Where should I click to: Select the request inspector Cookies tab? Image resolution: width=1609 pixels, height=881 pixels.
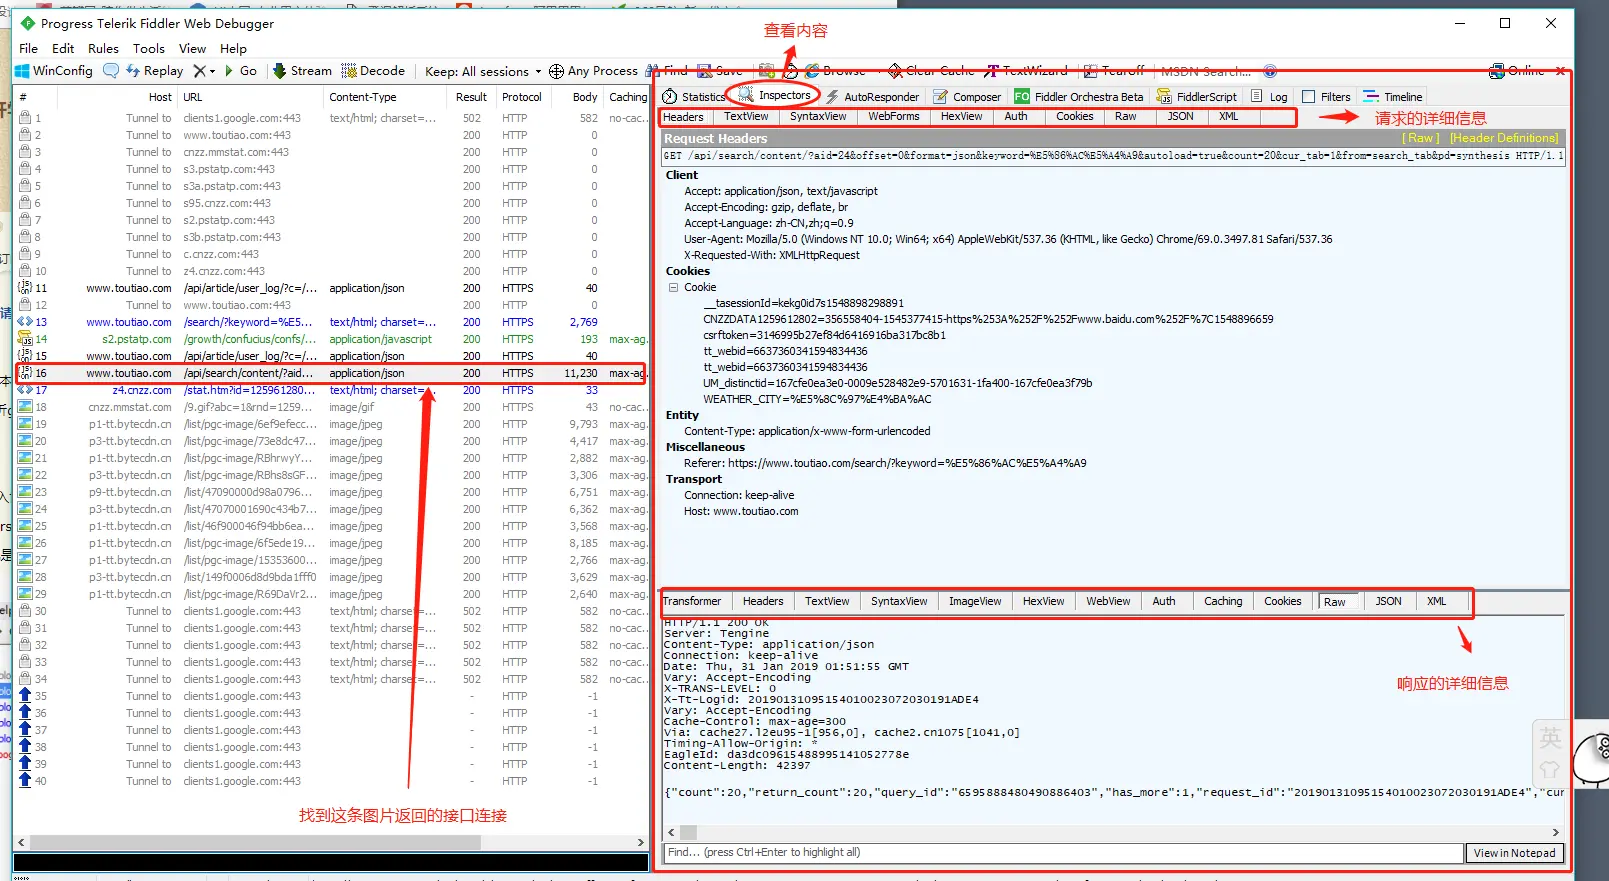[x=1074, y=117]
